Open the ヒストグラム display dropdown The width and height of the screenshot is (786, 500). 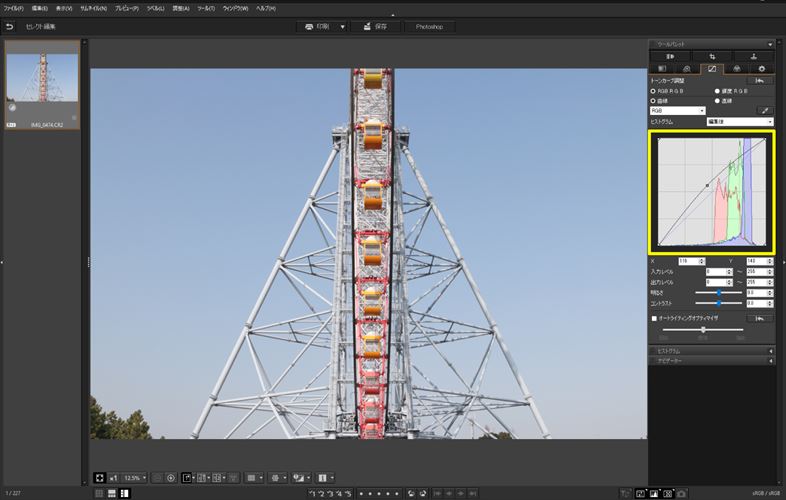(x=740, y=122)
